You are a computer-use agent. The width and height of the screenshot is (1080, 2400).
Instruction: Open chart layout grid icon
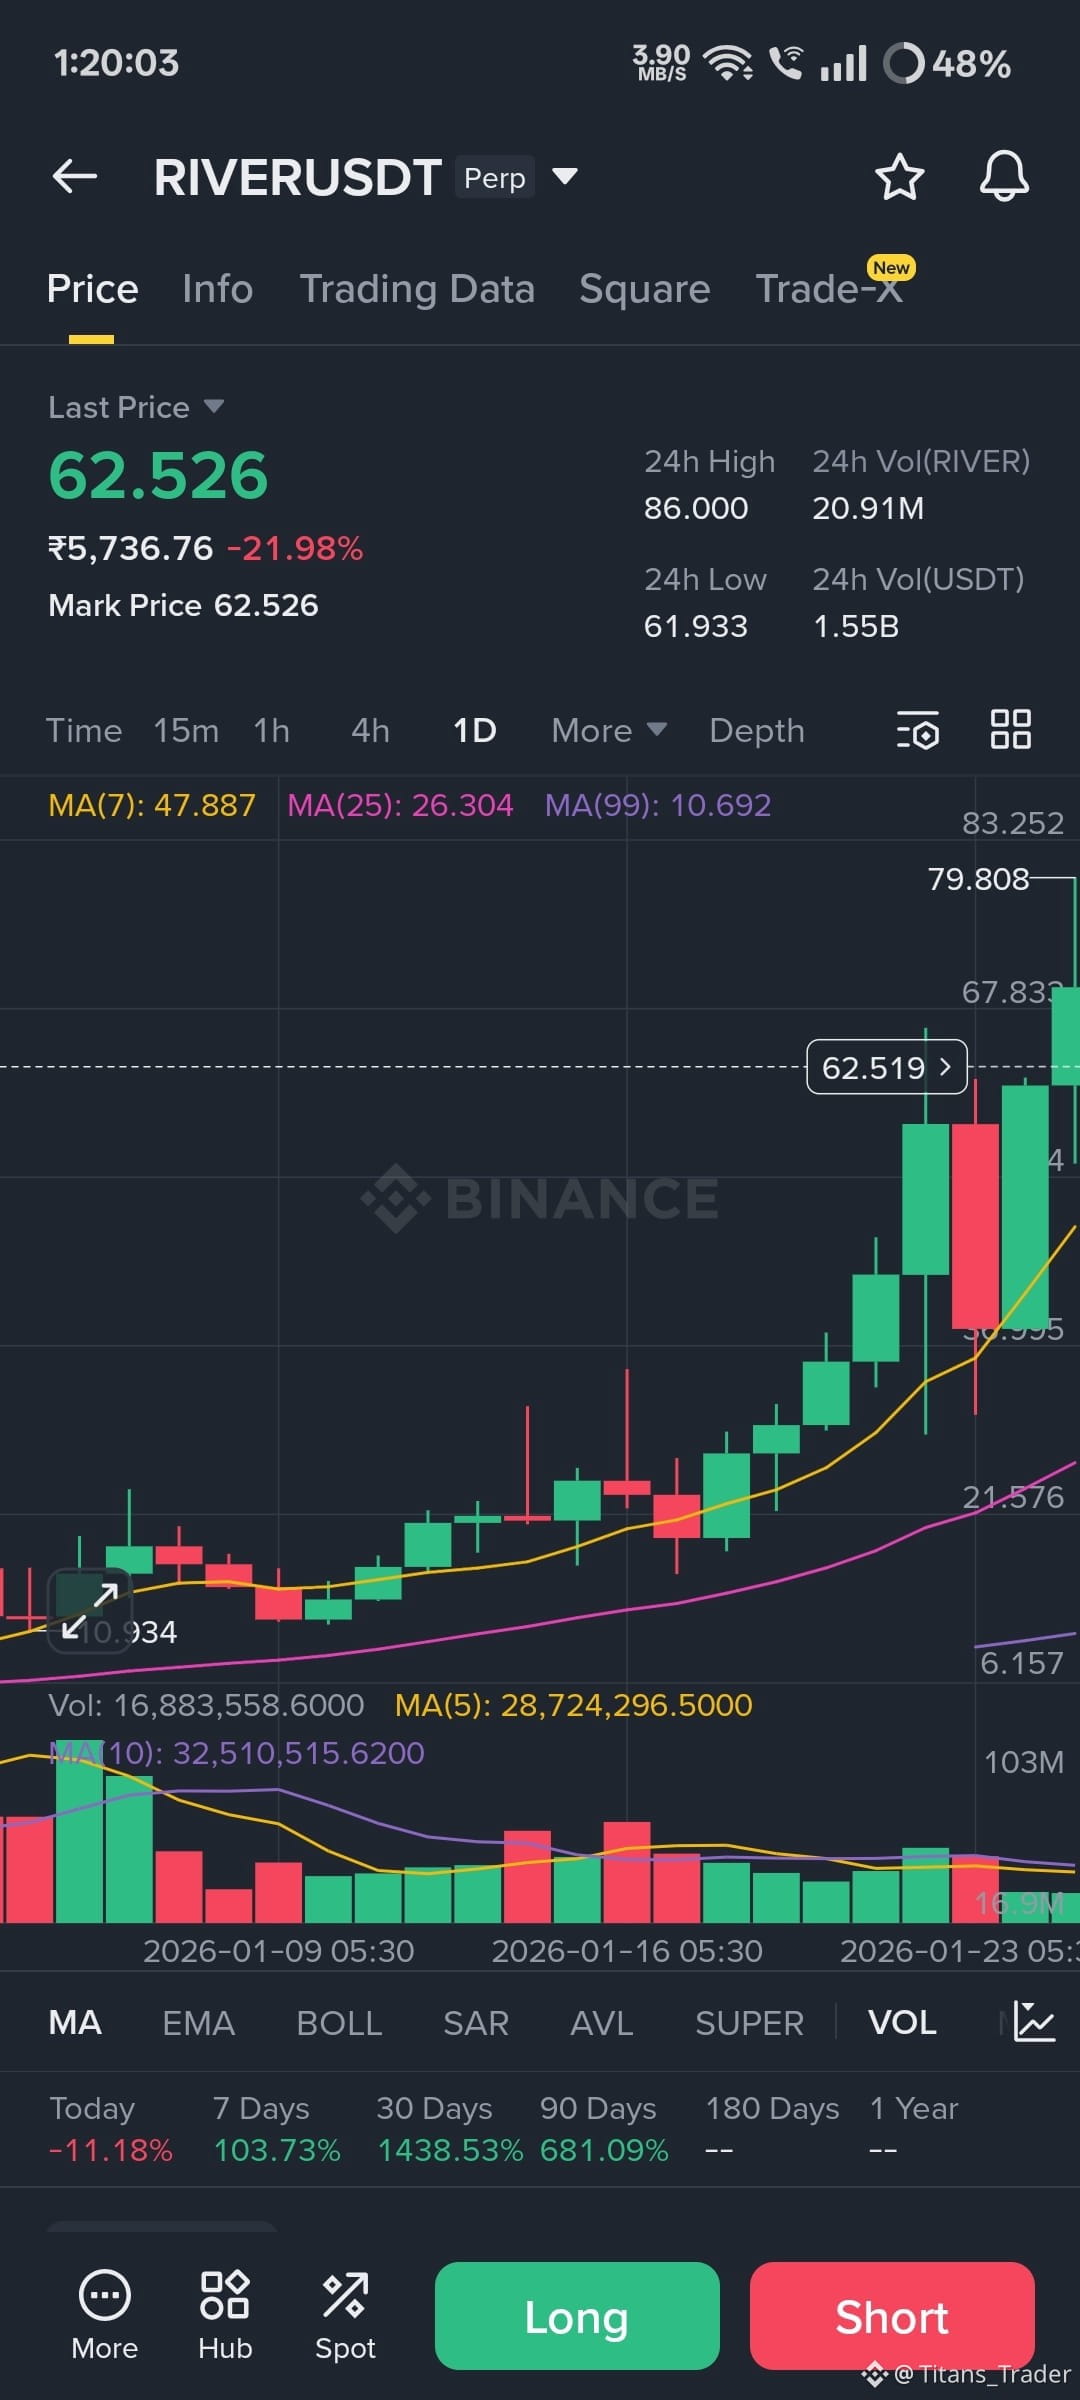click(1010, 729)
